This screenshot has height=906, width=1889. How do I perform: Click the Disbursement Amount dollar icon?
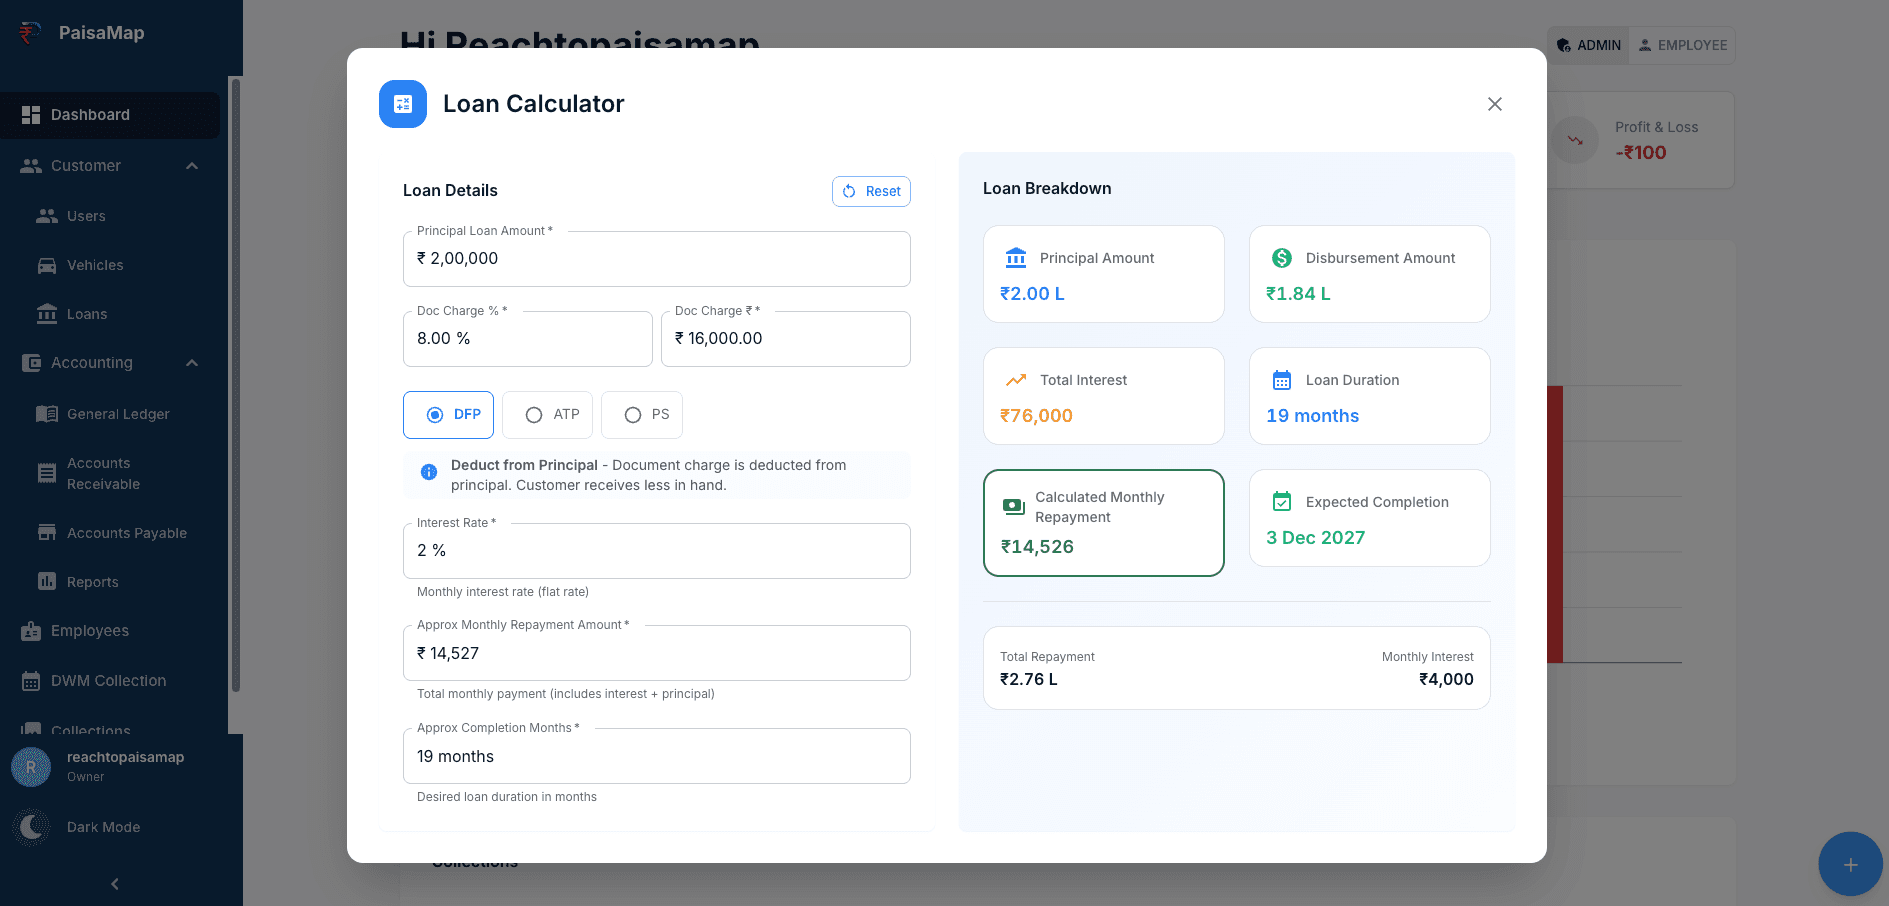[1282, 258]
